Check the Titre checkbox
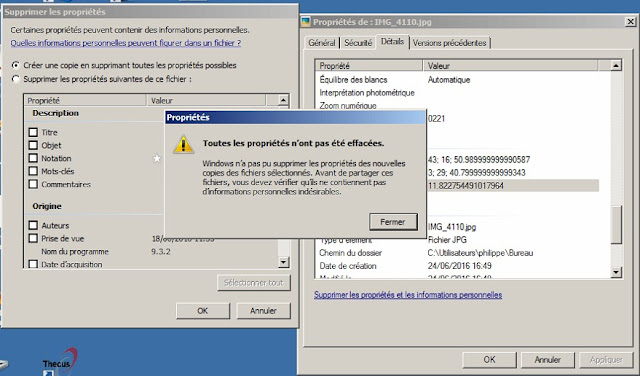 (33, 132)
